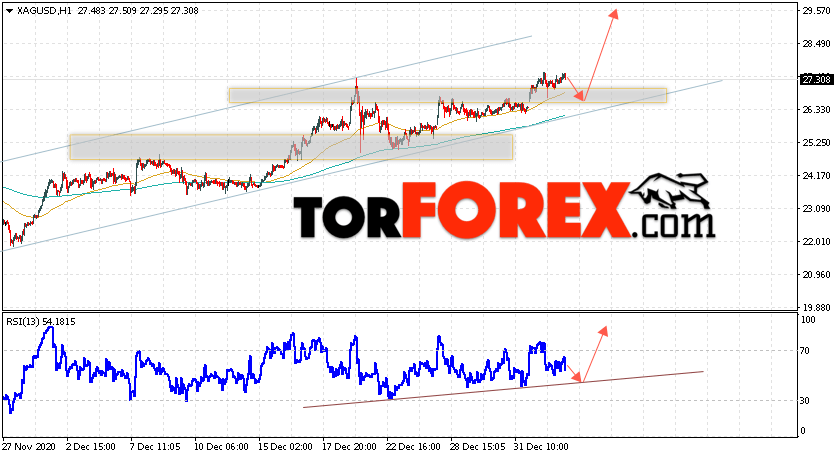This screenshot has height=458, width=838.
Task: Select the 28.490 price axis label
Action: 816,44
